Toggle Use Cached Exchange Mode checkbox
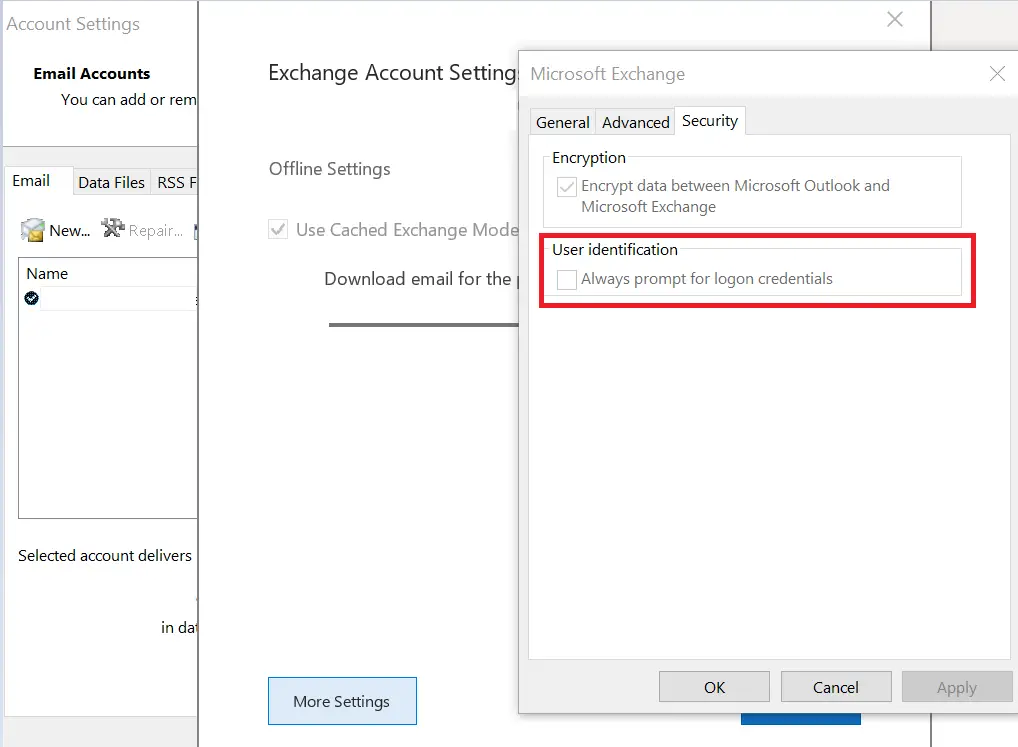Viewport: 1018px width, 747px height. (278, 229)
